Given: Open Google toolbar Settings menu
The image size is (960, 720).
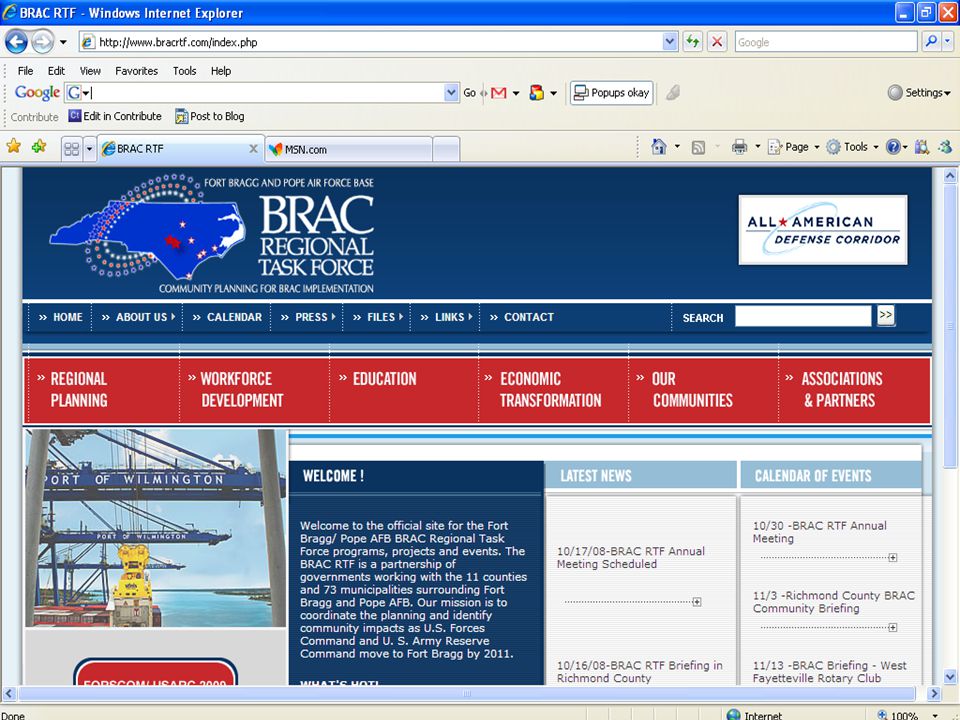Looking at the screenshot, I should pyautogui.click(x=919, y=93).
